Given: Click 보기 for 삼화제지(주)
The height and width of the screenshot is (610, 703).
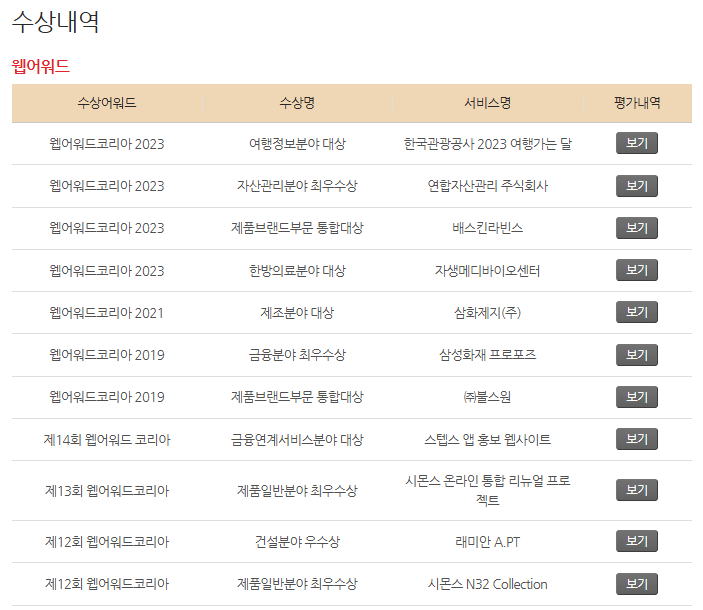Looking at the screenshot, I should [637, 312].
